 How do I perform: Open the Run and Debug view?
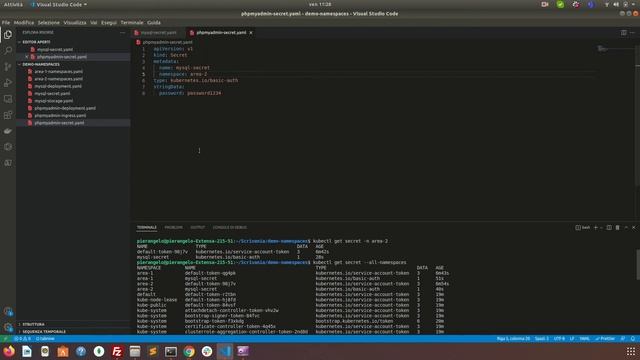[x=8, y=83]
